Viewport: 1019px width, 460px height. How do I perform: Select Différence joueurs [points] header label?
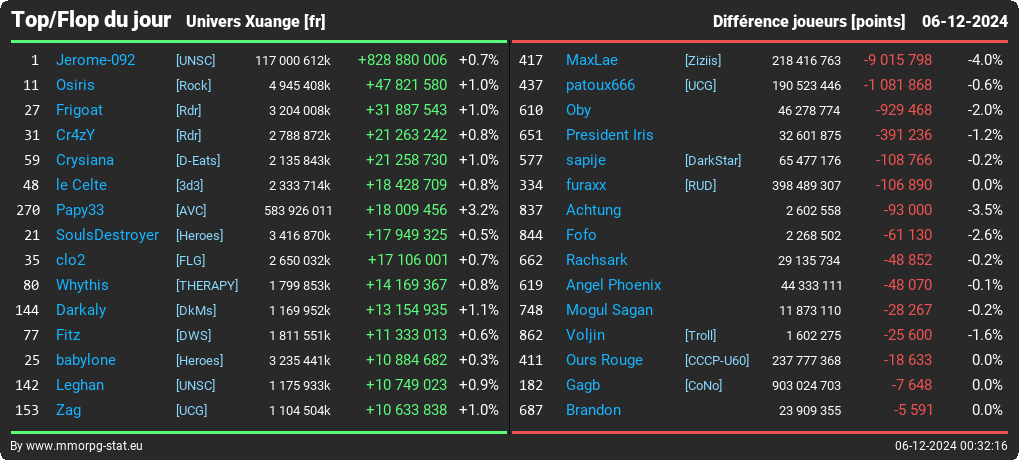809,22
